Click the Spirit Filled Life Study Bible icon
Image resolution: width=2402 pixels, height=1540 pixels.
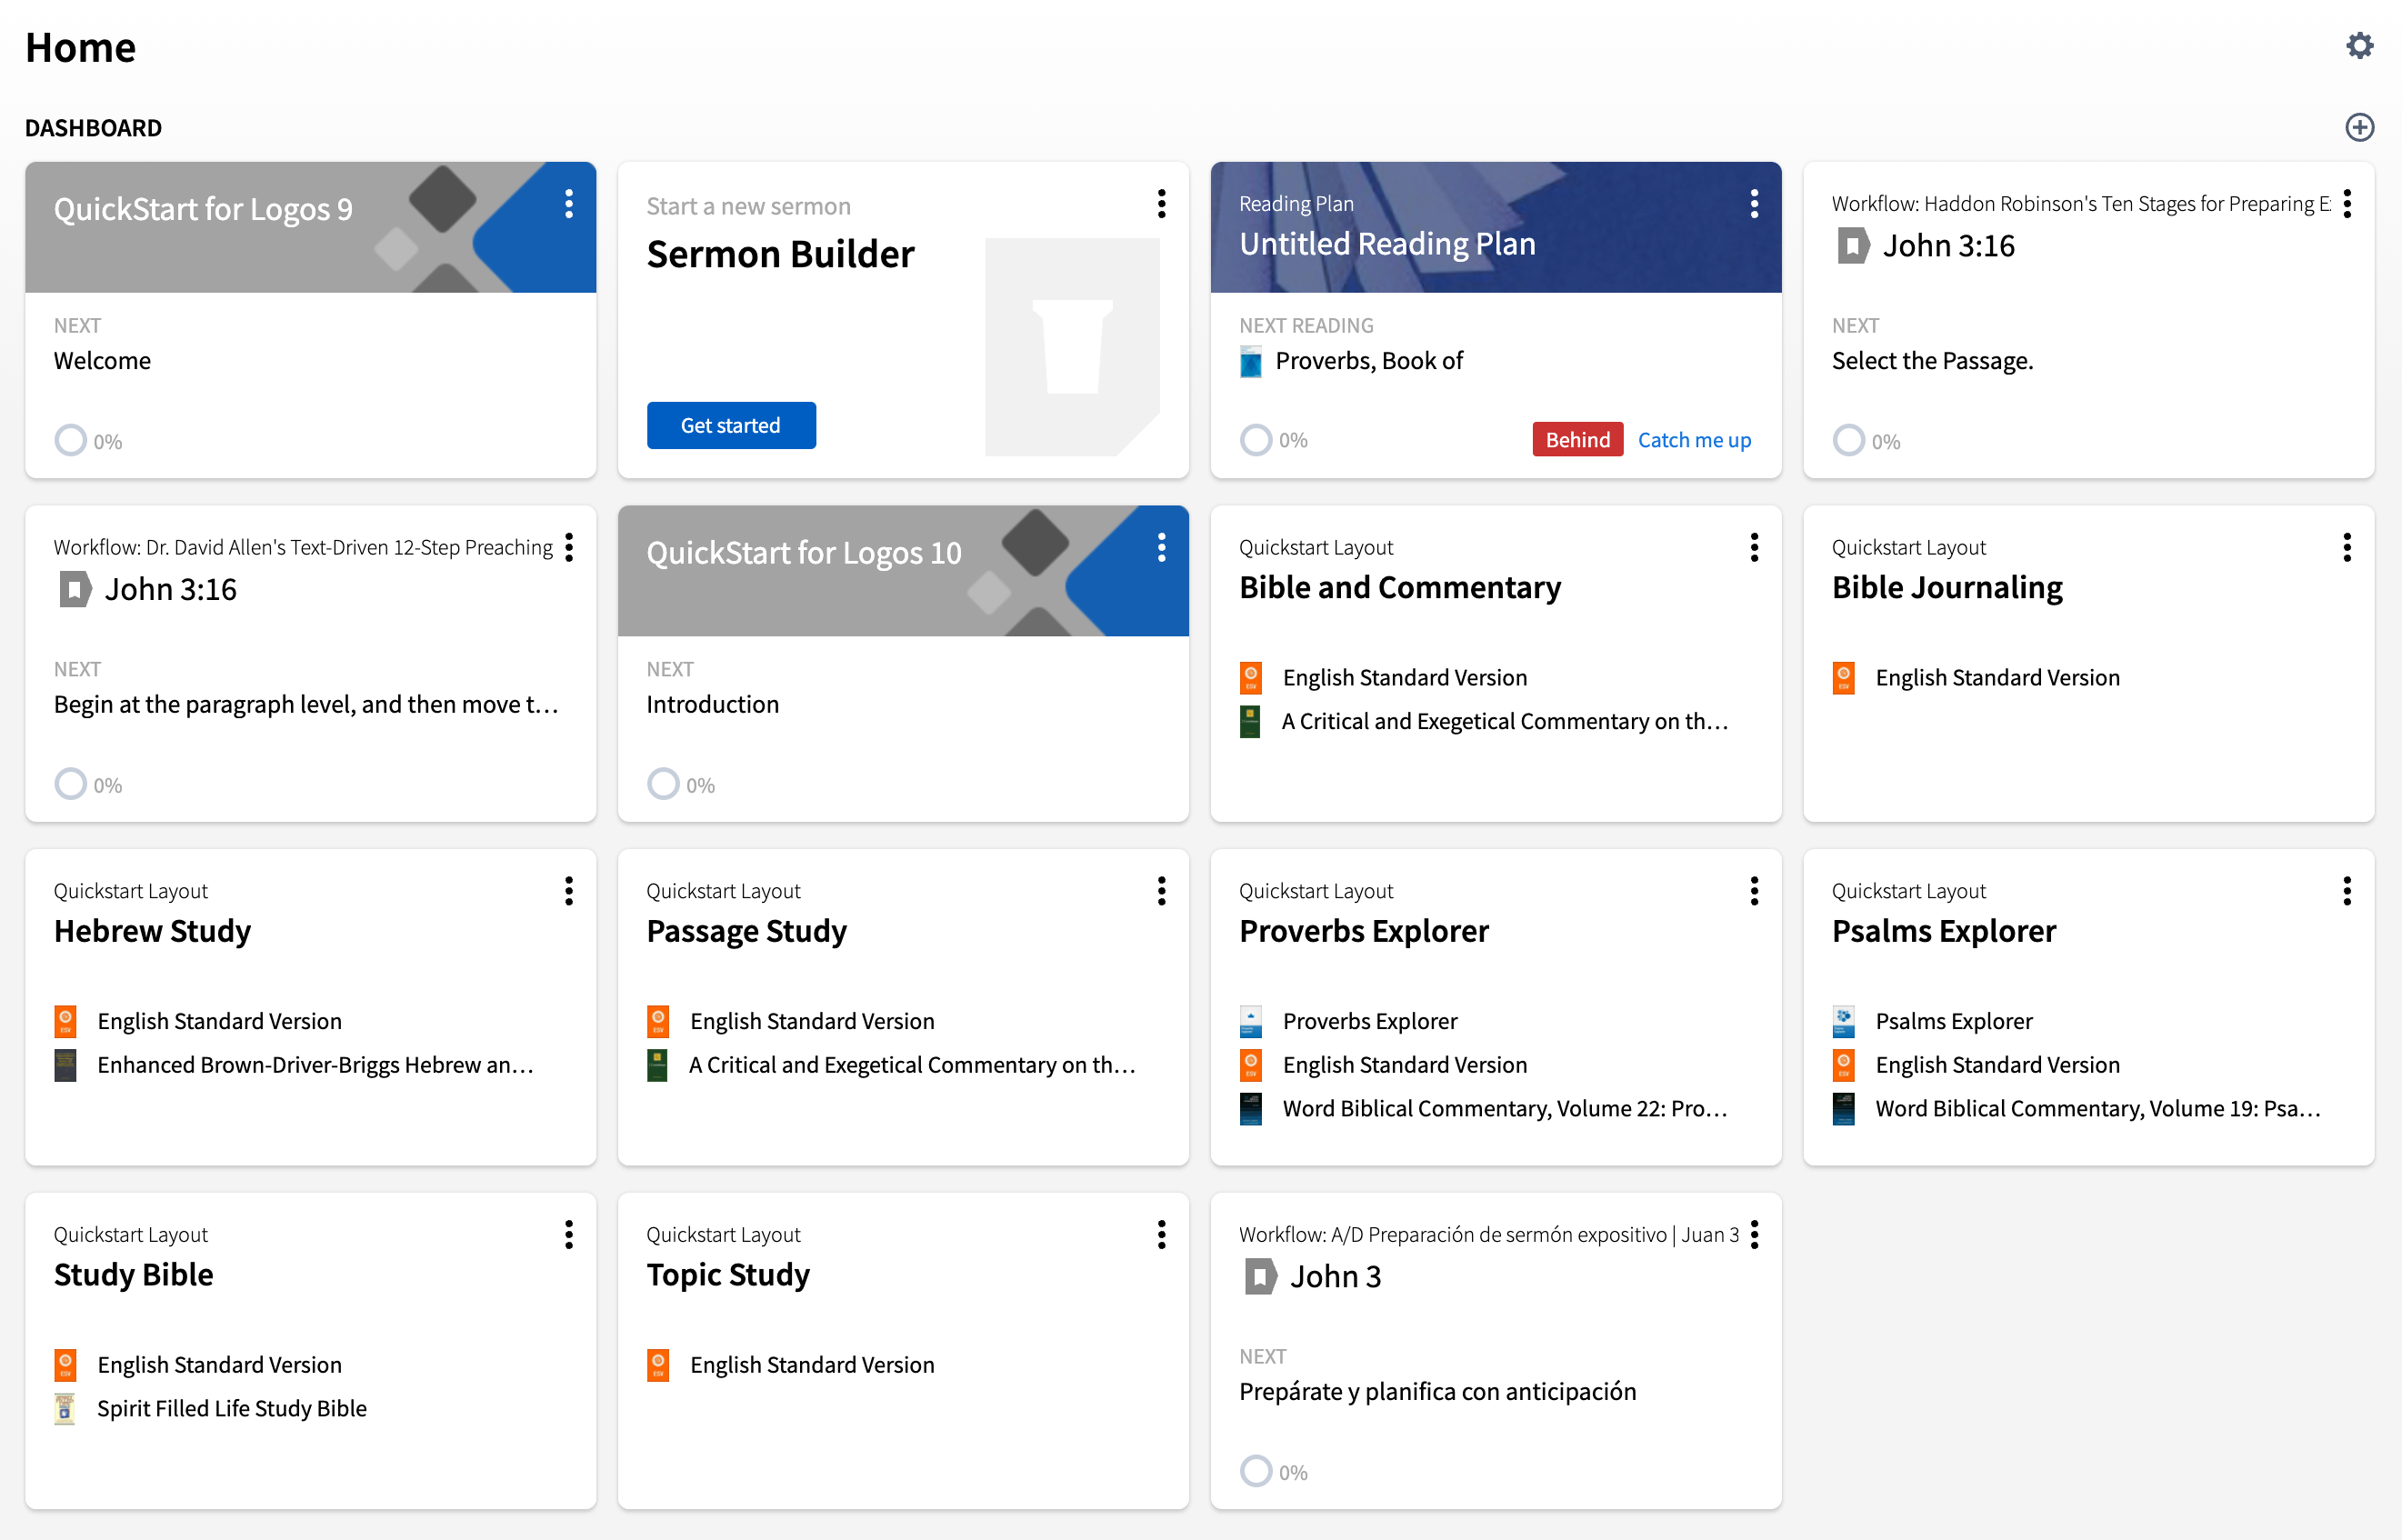(x=65, y=1409)
